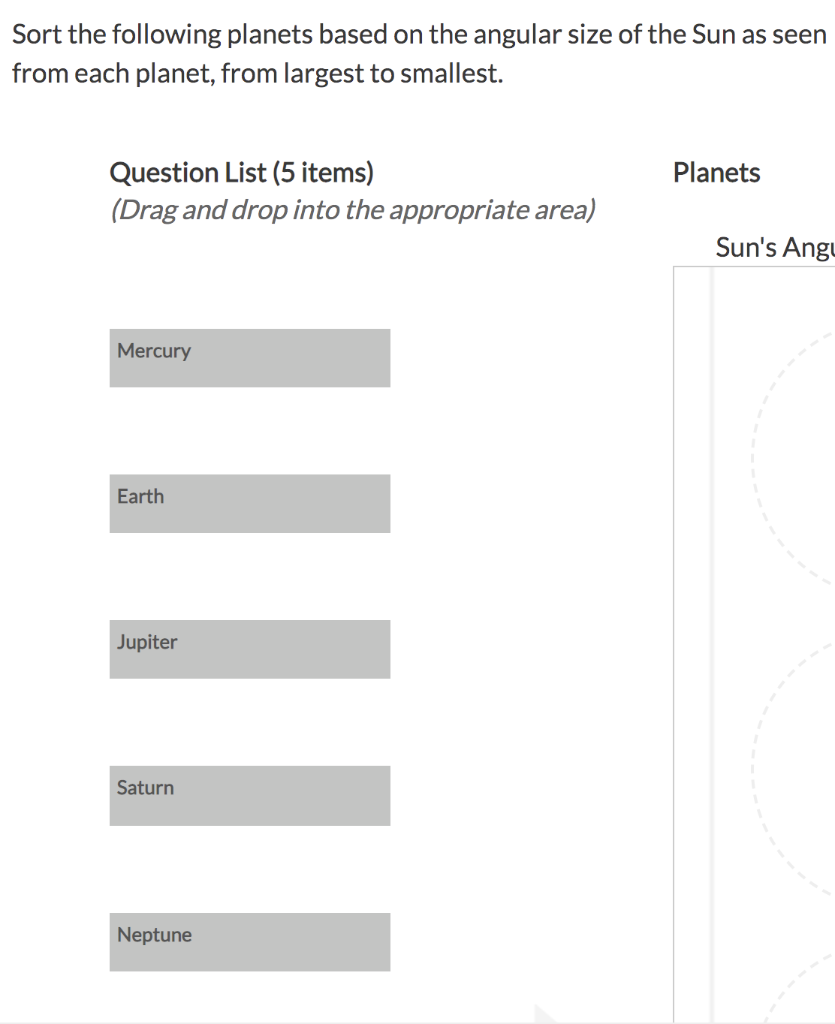Click the Mercury tile's text label
835x1024 pixels.
tap(154, 350)
